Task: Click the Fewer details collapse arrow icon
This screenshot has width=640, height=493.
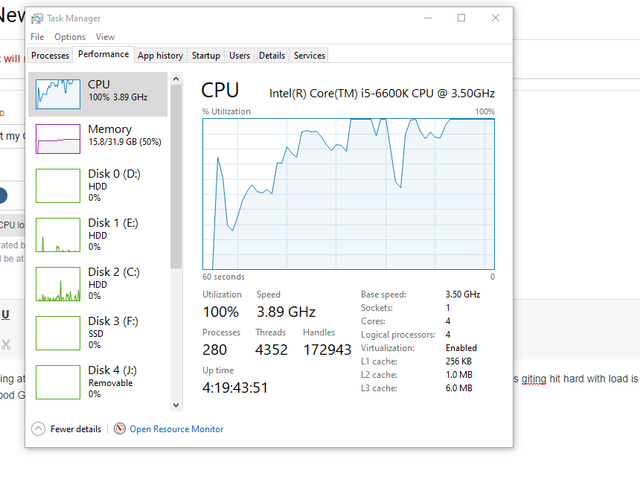Action: [38, 429]
